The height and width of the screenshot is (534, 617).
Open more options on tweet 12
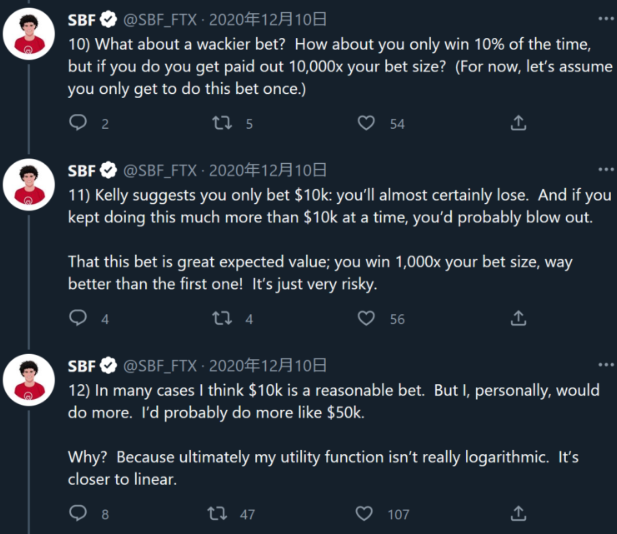pos(606,365)
